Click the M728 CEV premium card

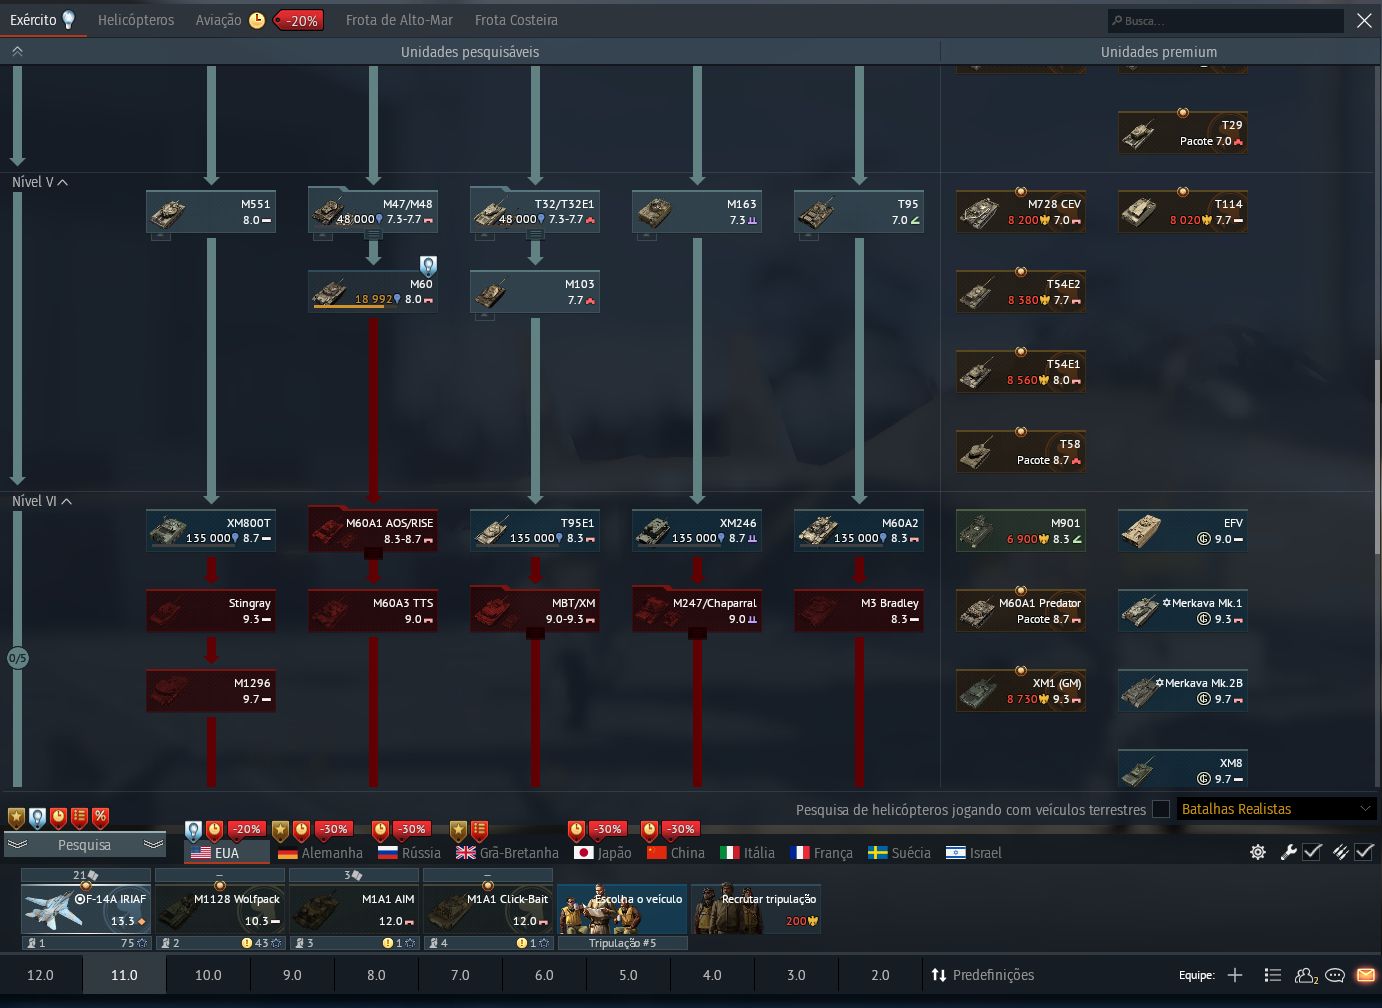click(1021, 212)
